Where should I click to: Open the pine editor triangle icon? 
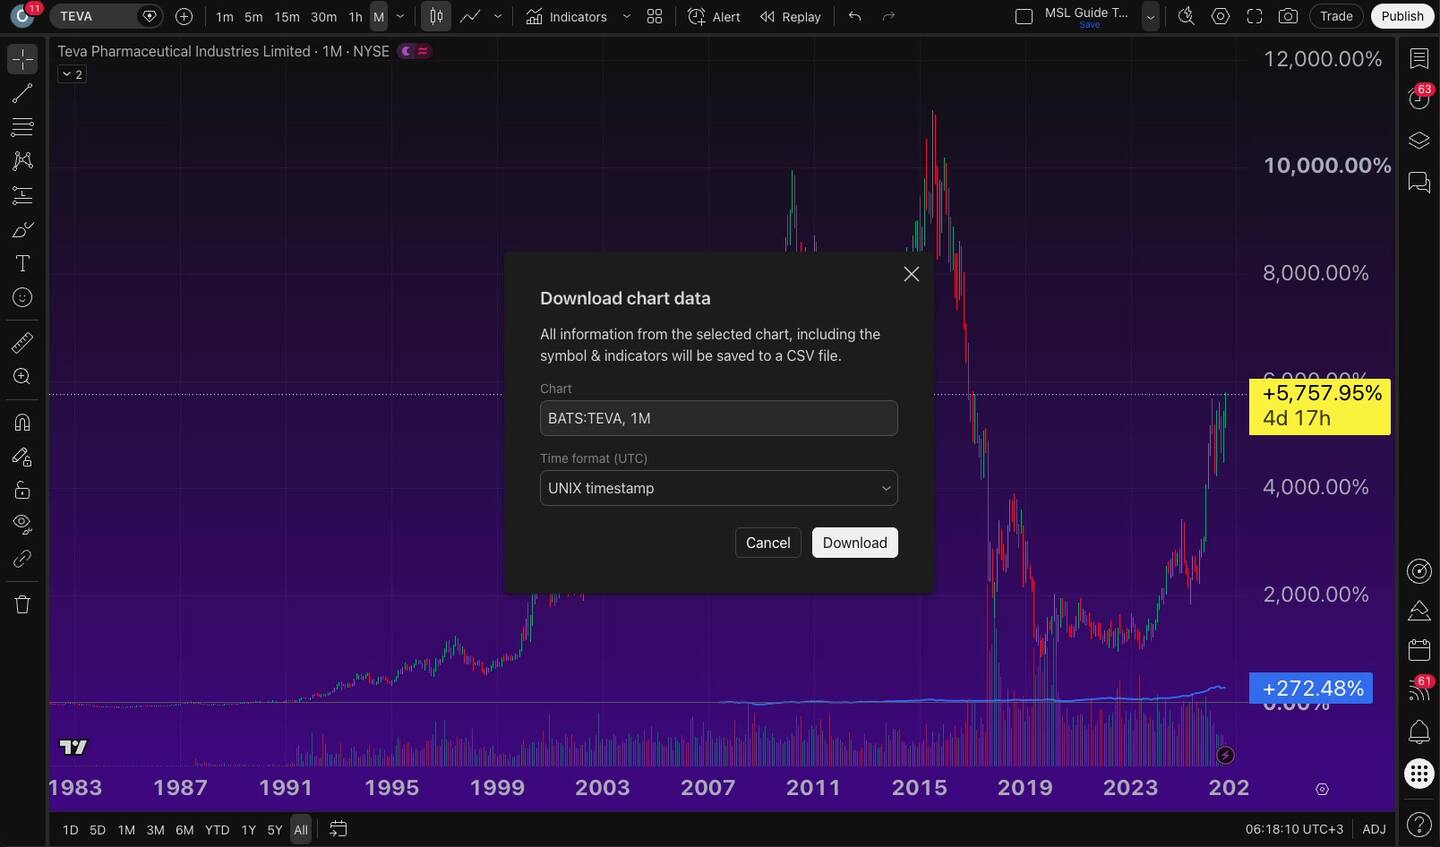coord(1419,610)
